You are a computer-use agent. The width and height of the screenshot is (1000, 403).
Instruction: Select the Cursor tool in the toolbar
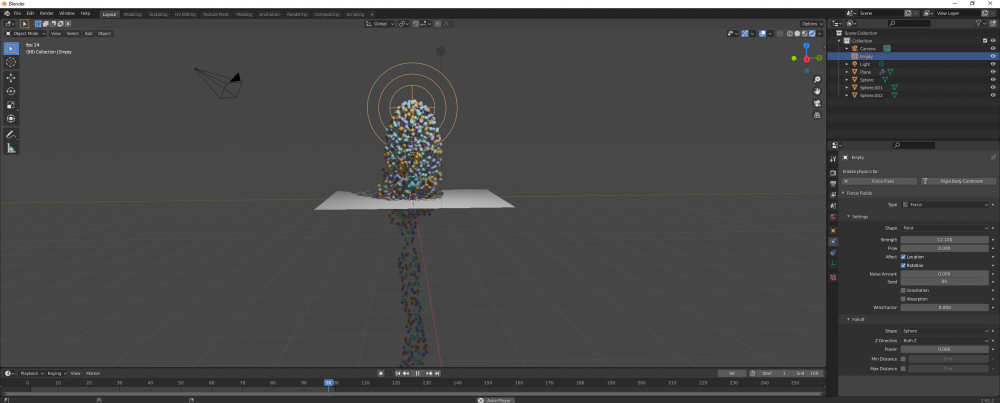point(11,62)
